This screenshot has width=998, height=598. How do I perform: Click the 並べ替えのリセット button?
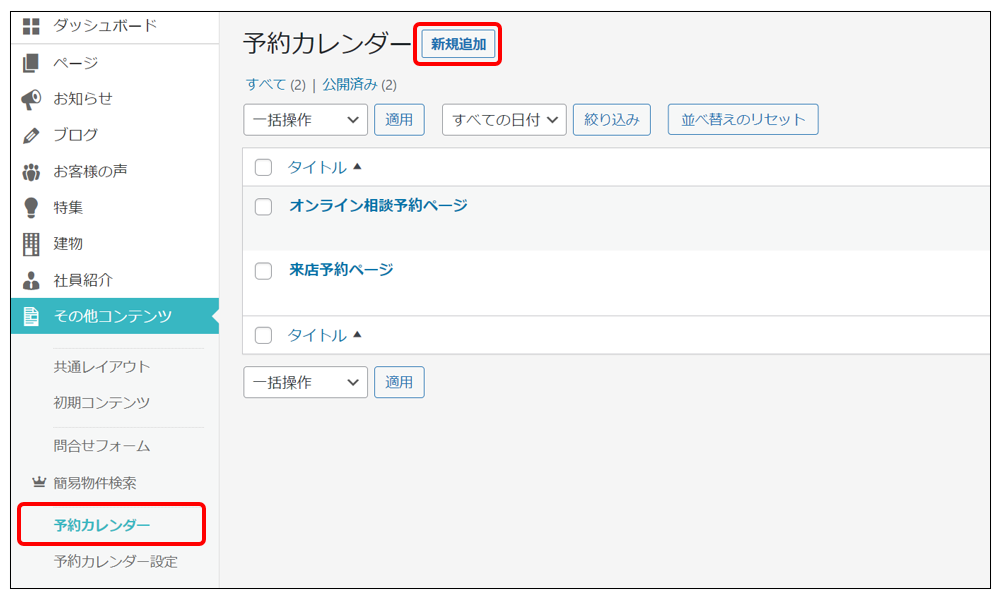coord(742,120)
